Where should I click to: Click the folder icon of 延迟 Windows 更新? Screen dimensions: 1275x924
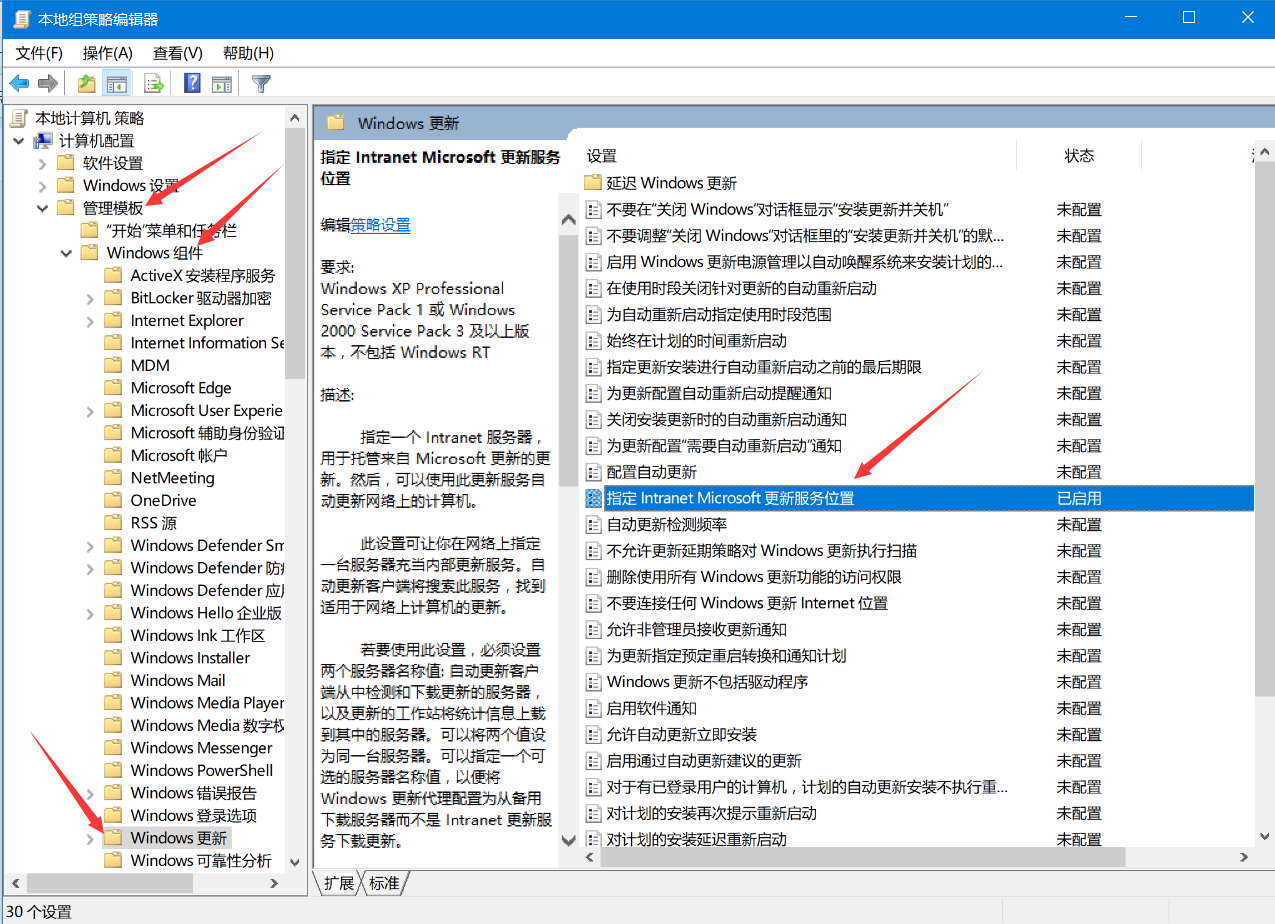593,183
